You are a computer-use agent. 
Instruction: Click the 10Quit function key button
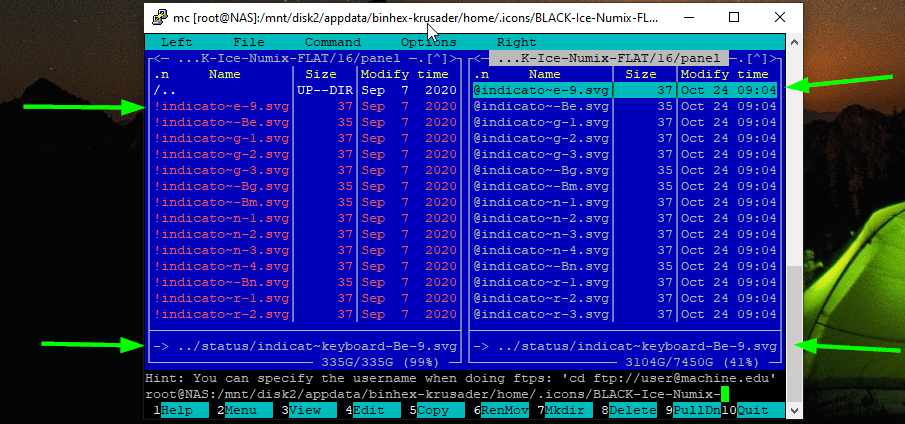(753, 410)
